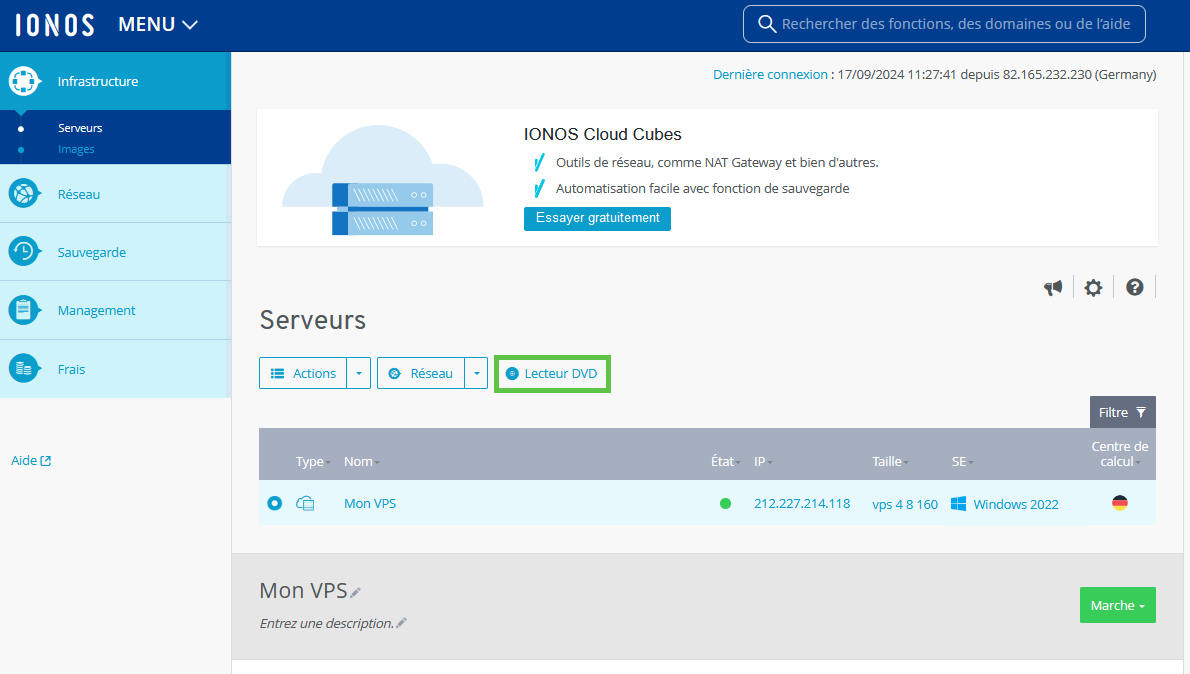This screenshot has height=674, width=1190.
Task: Click Entrez une description text
Action: (326, 623)
